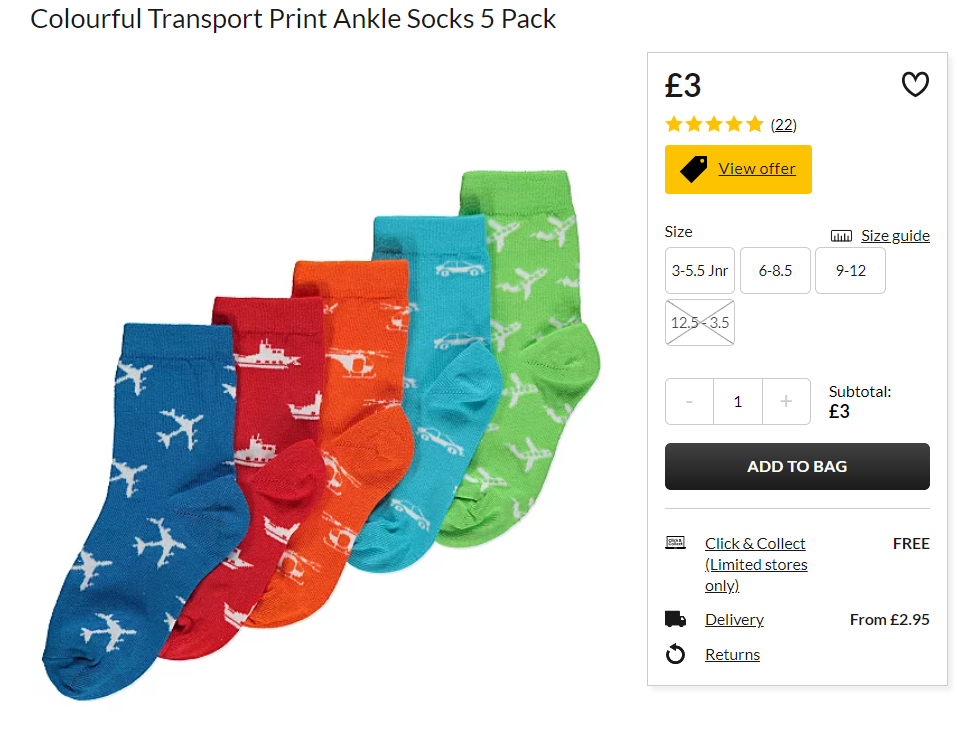Viewport: 957px width, 753px height.
Task: Open the 22 reviews link
Action: [784, 125]
